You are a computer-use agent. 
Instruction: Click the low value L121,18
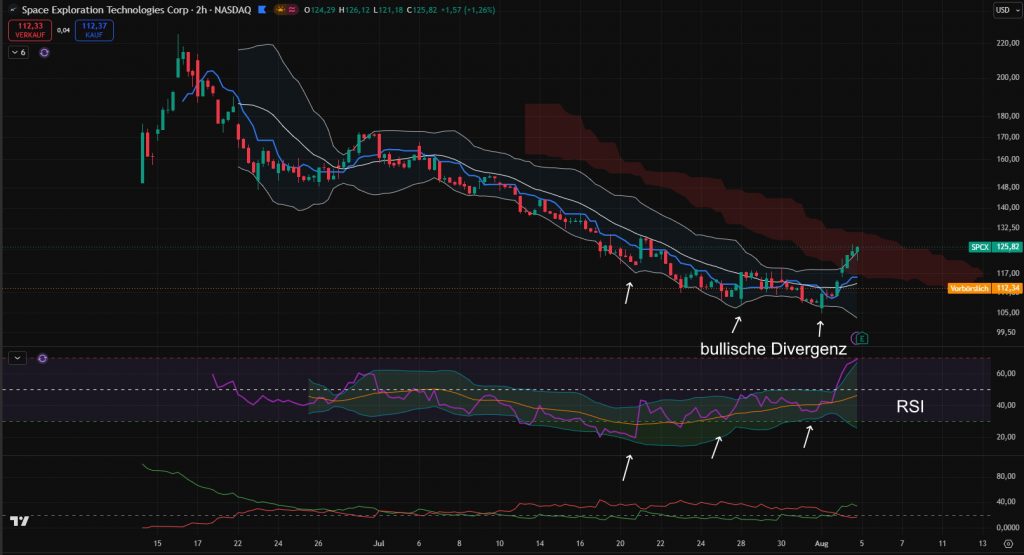click(x=388, y=10)
